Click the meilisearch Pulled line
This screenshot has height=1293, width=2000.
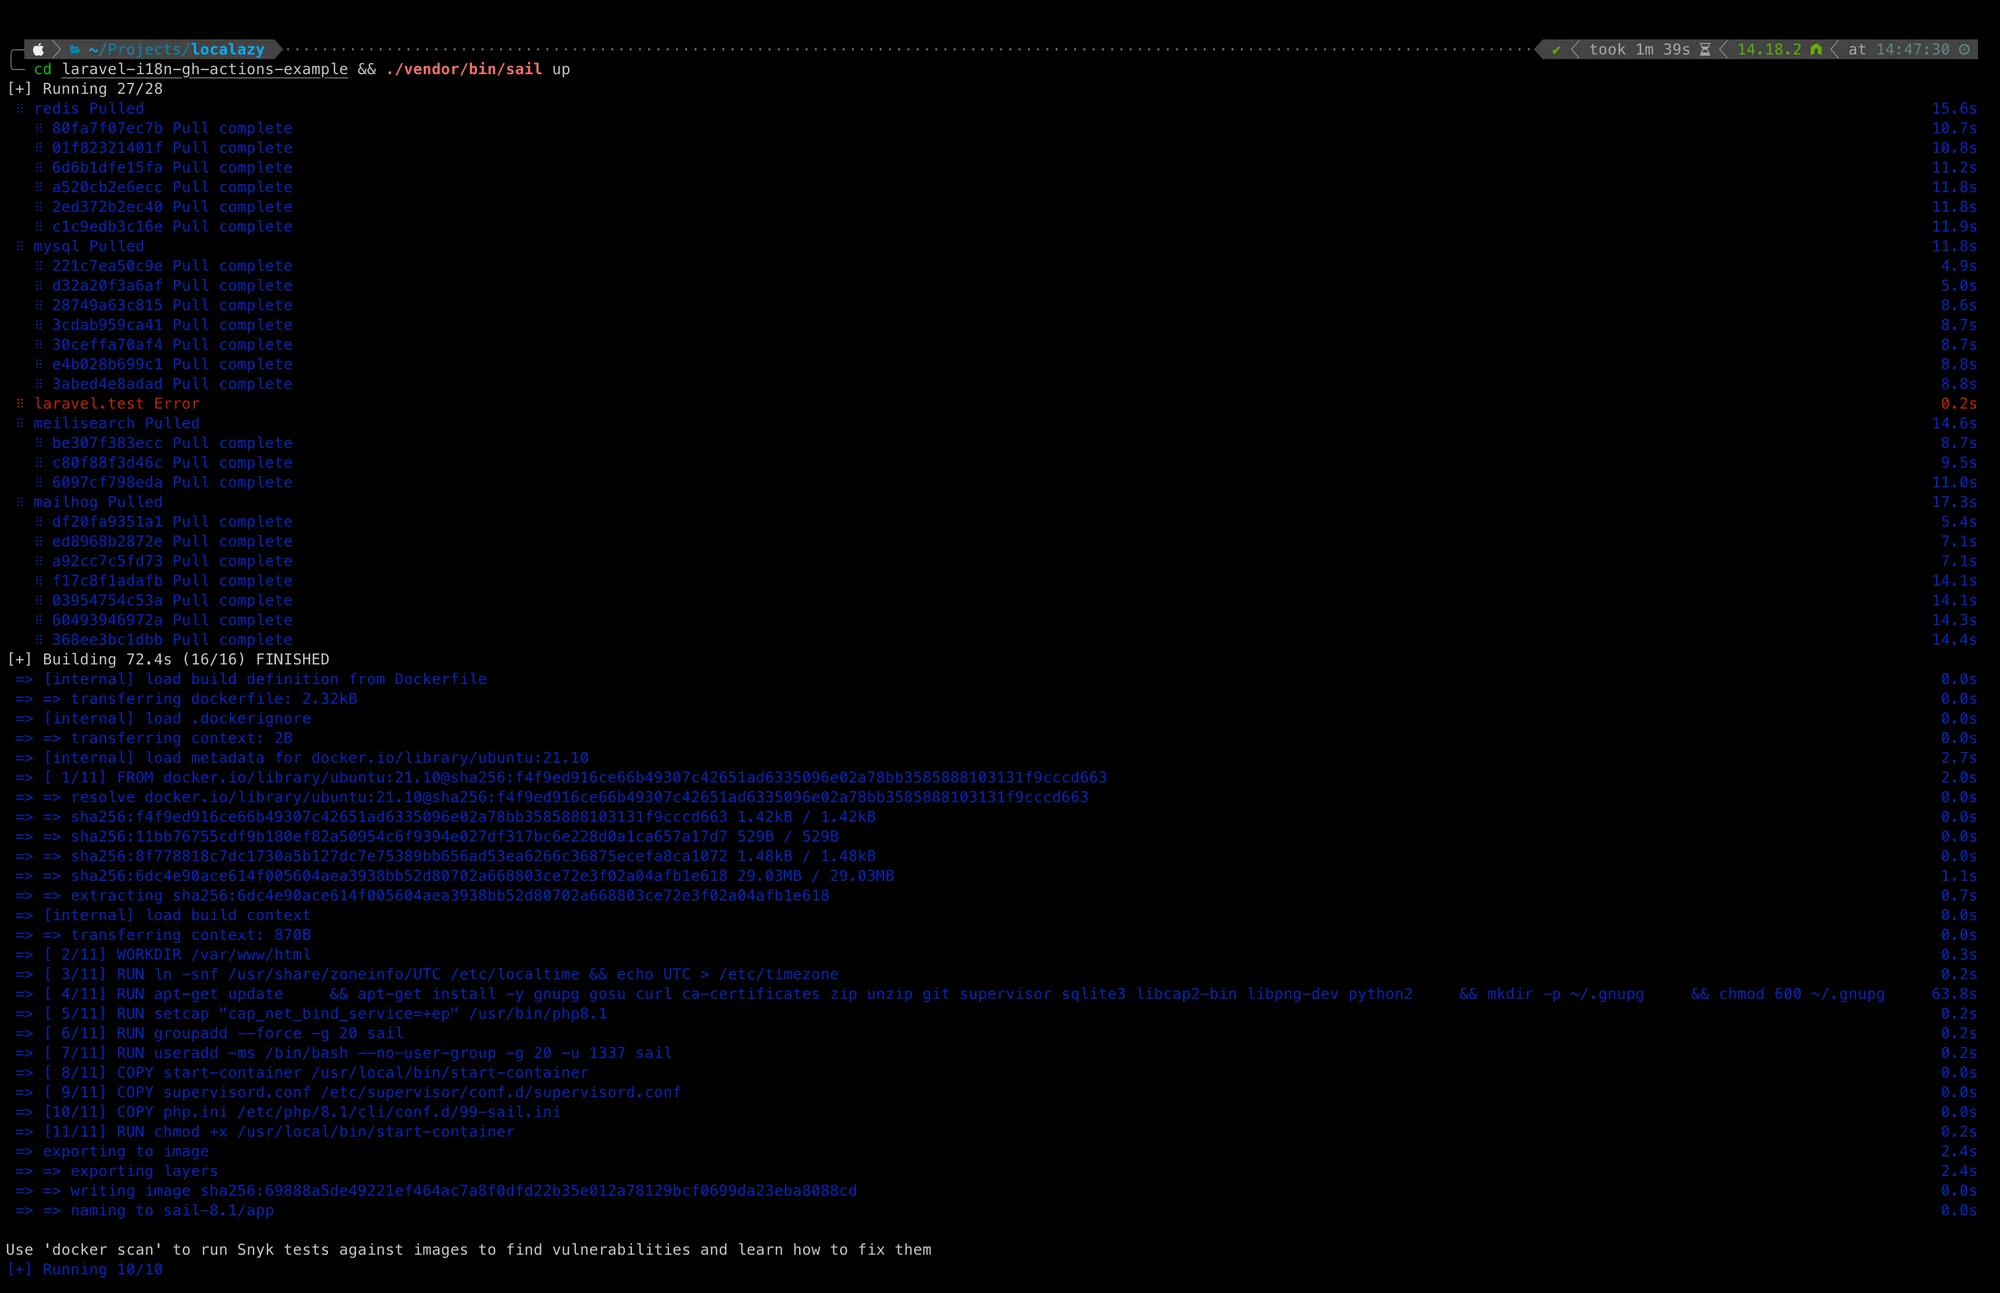(117, 423)
